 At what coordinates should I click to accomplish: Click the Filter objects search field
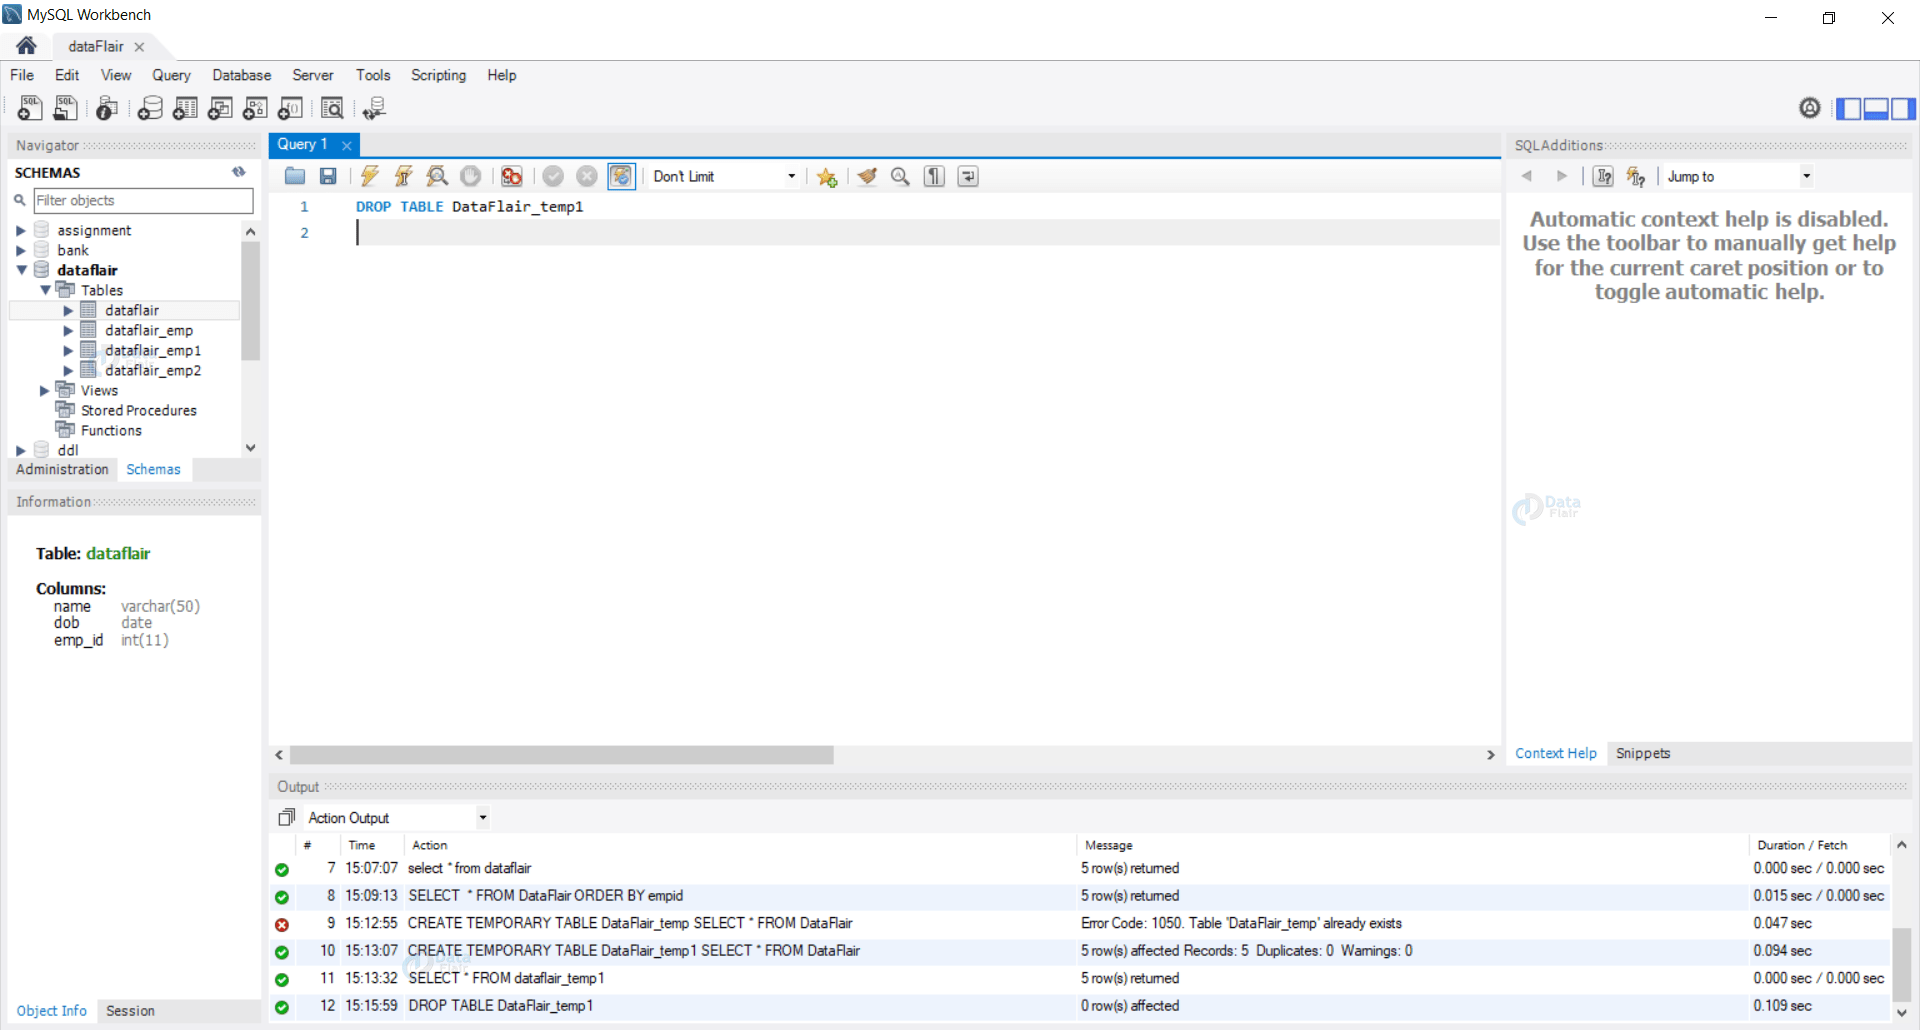click(x=143, y=200)
